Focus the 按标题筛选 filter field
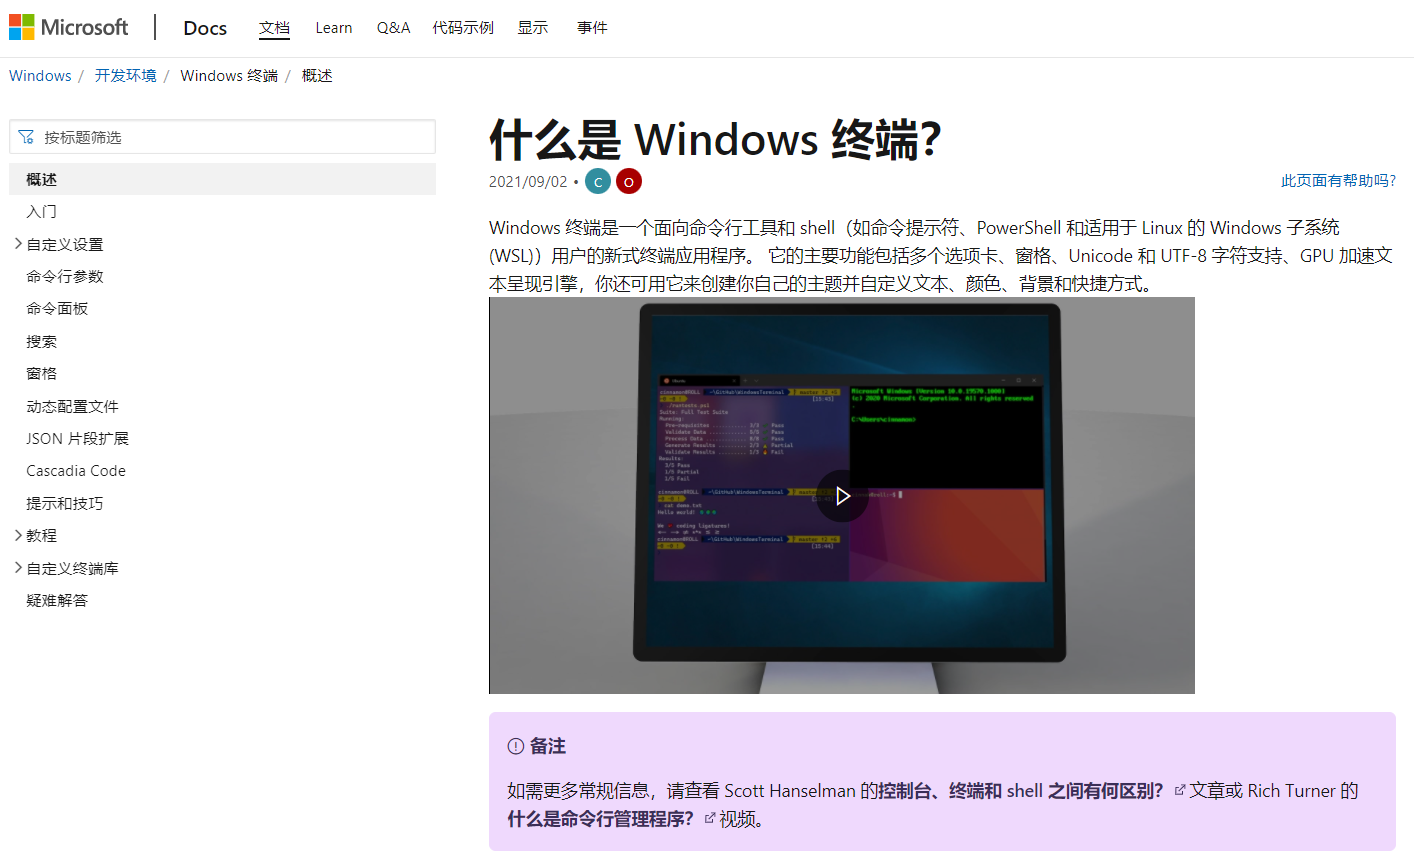The image size is (1414, 854). [x=222, y=137]
